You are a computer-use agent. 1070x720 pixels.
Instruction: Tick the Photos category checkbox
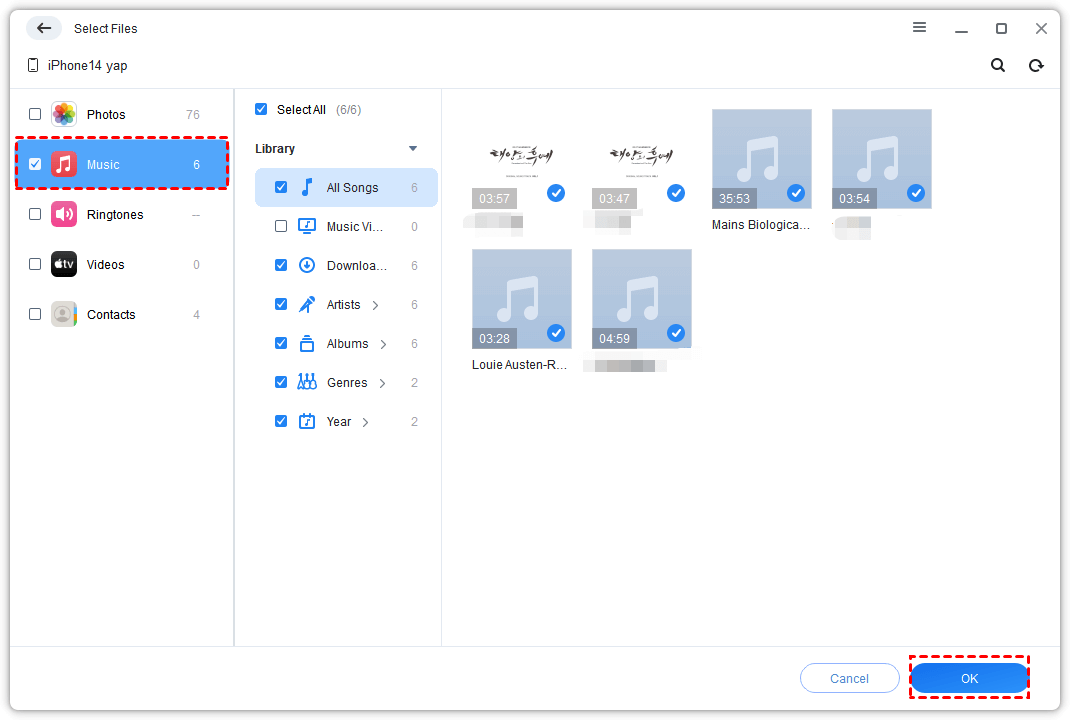(35, 115)
